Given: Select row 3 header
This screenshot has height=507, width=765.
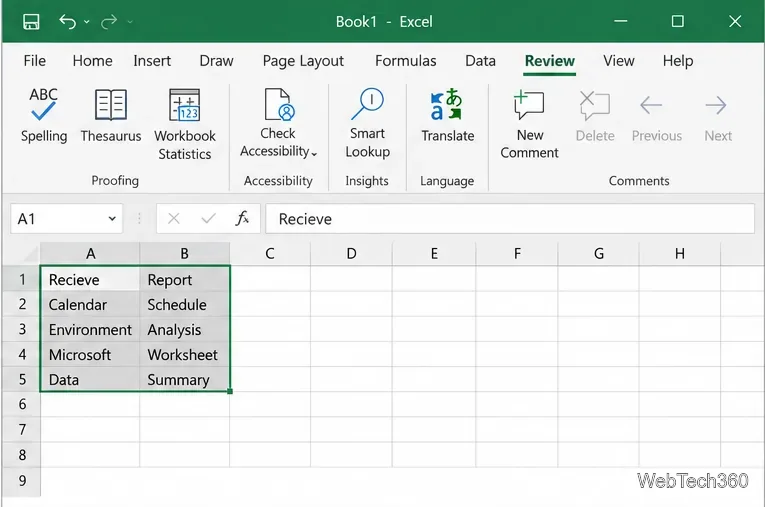Looking at the screenshot, I should click(x=21, y=329).
